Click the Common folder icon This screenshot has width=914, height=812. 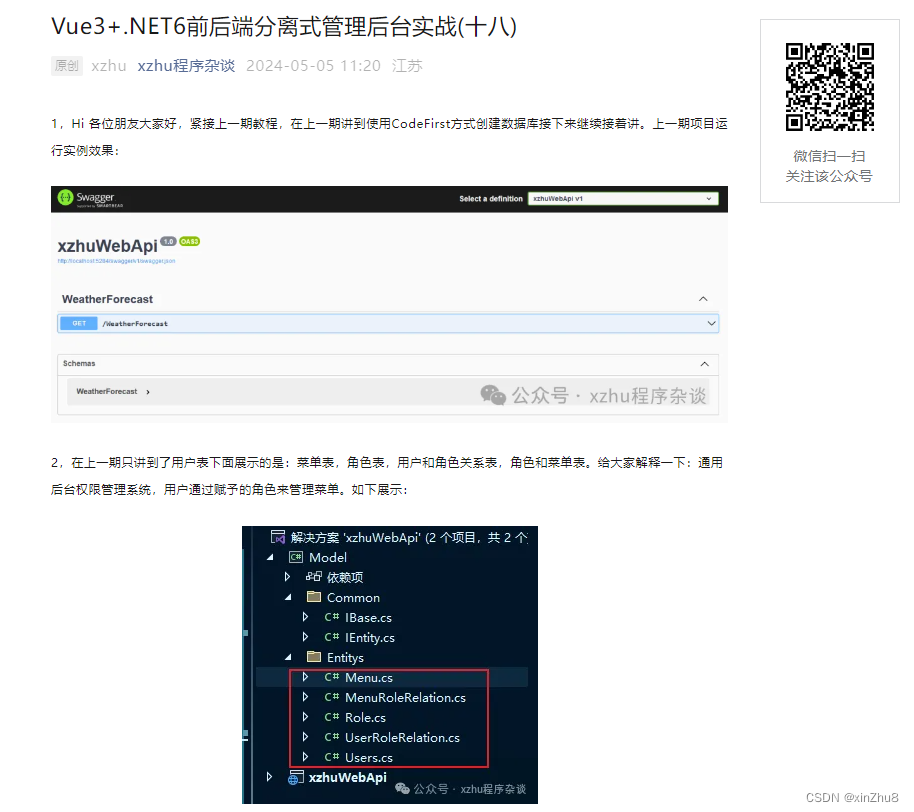coord(314,597)
